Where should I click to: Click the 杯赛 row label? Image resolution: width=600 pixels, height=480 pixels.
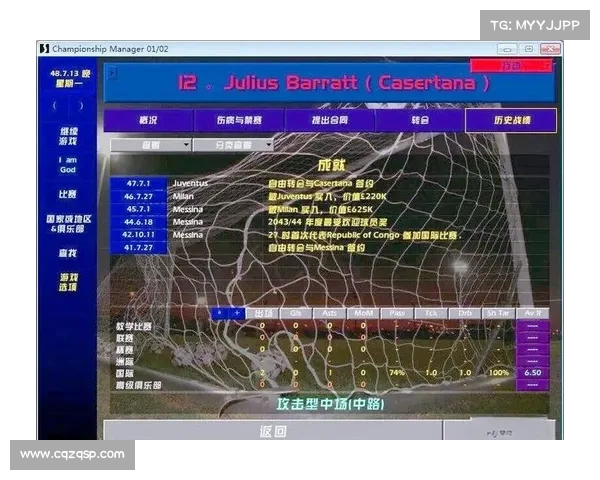pos(125,350)
